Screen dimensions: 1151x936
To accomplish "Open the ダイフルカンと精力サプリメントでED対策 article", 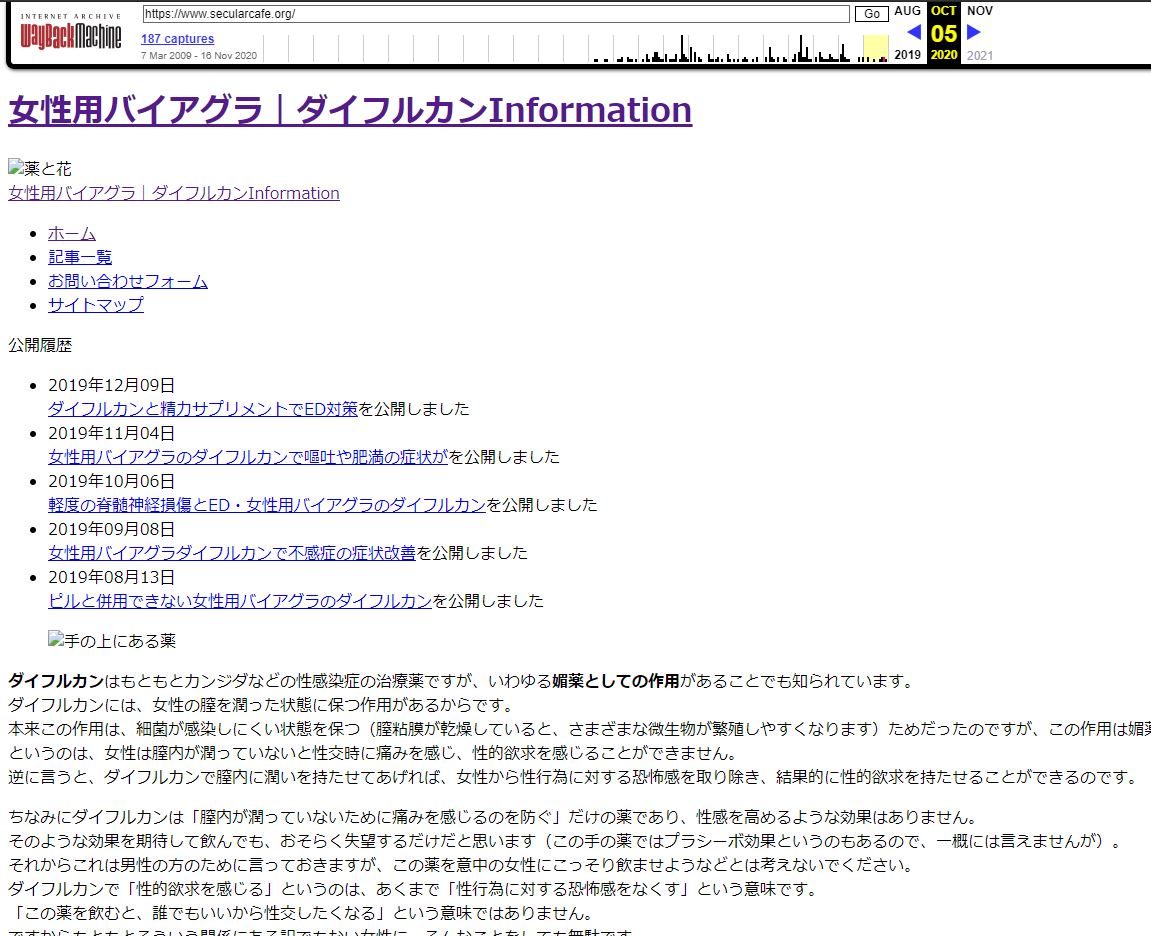I will point(203,408).
